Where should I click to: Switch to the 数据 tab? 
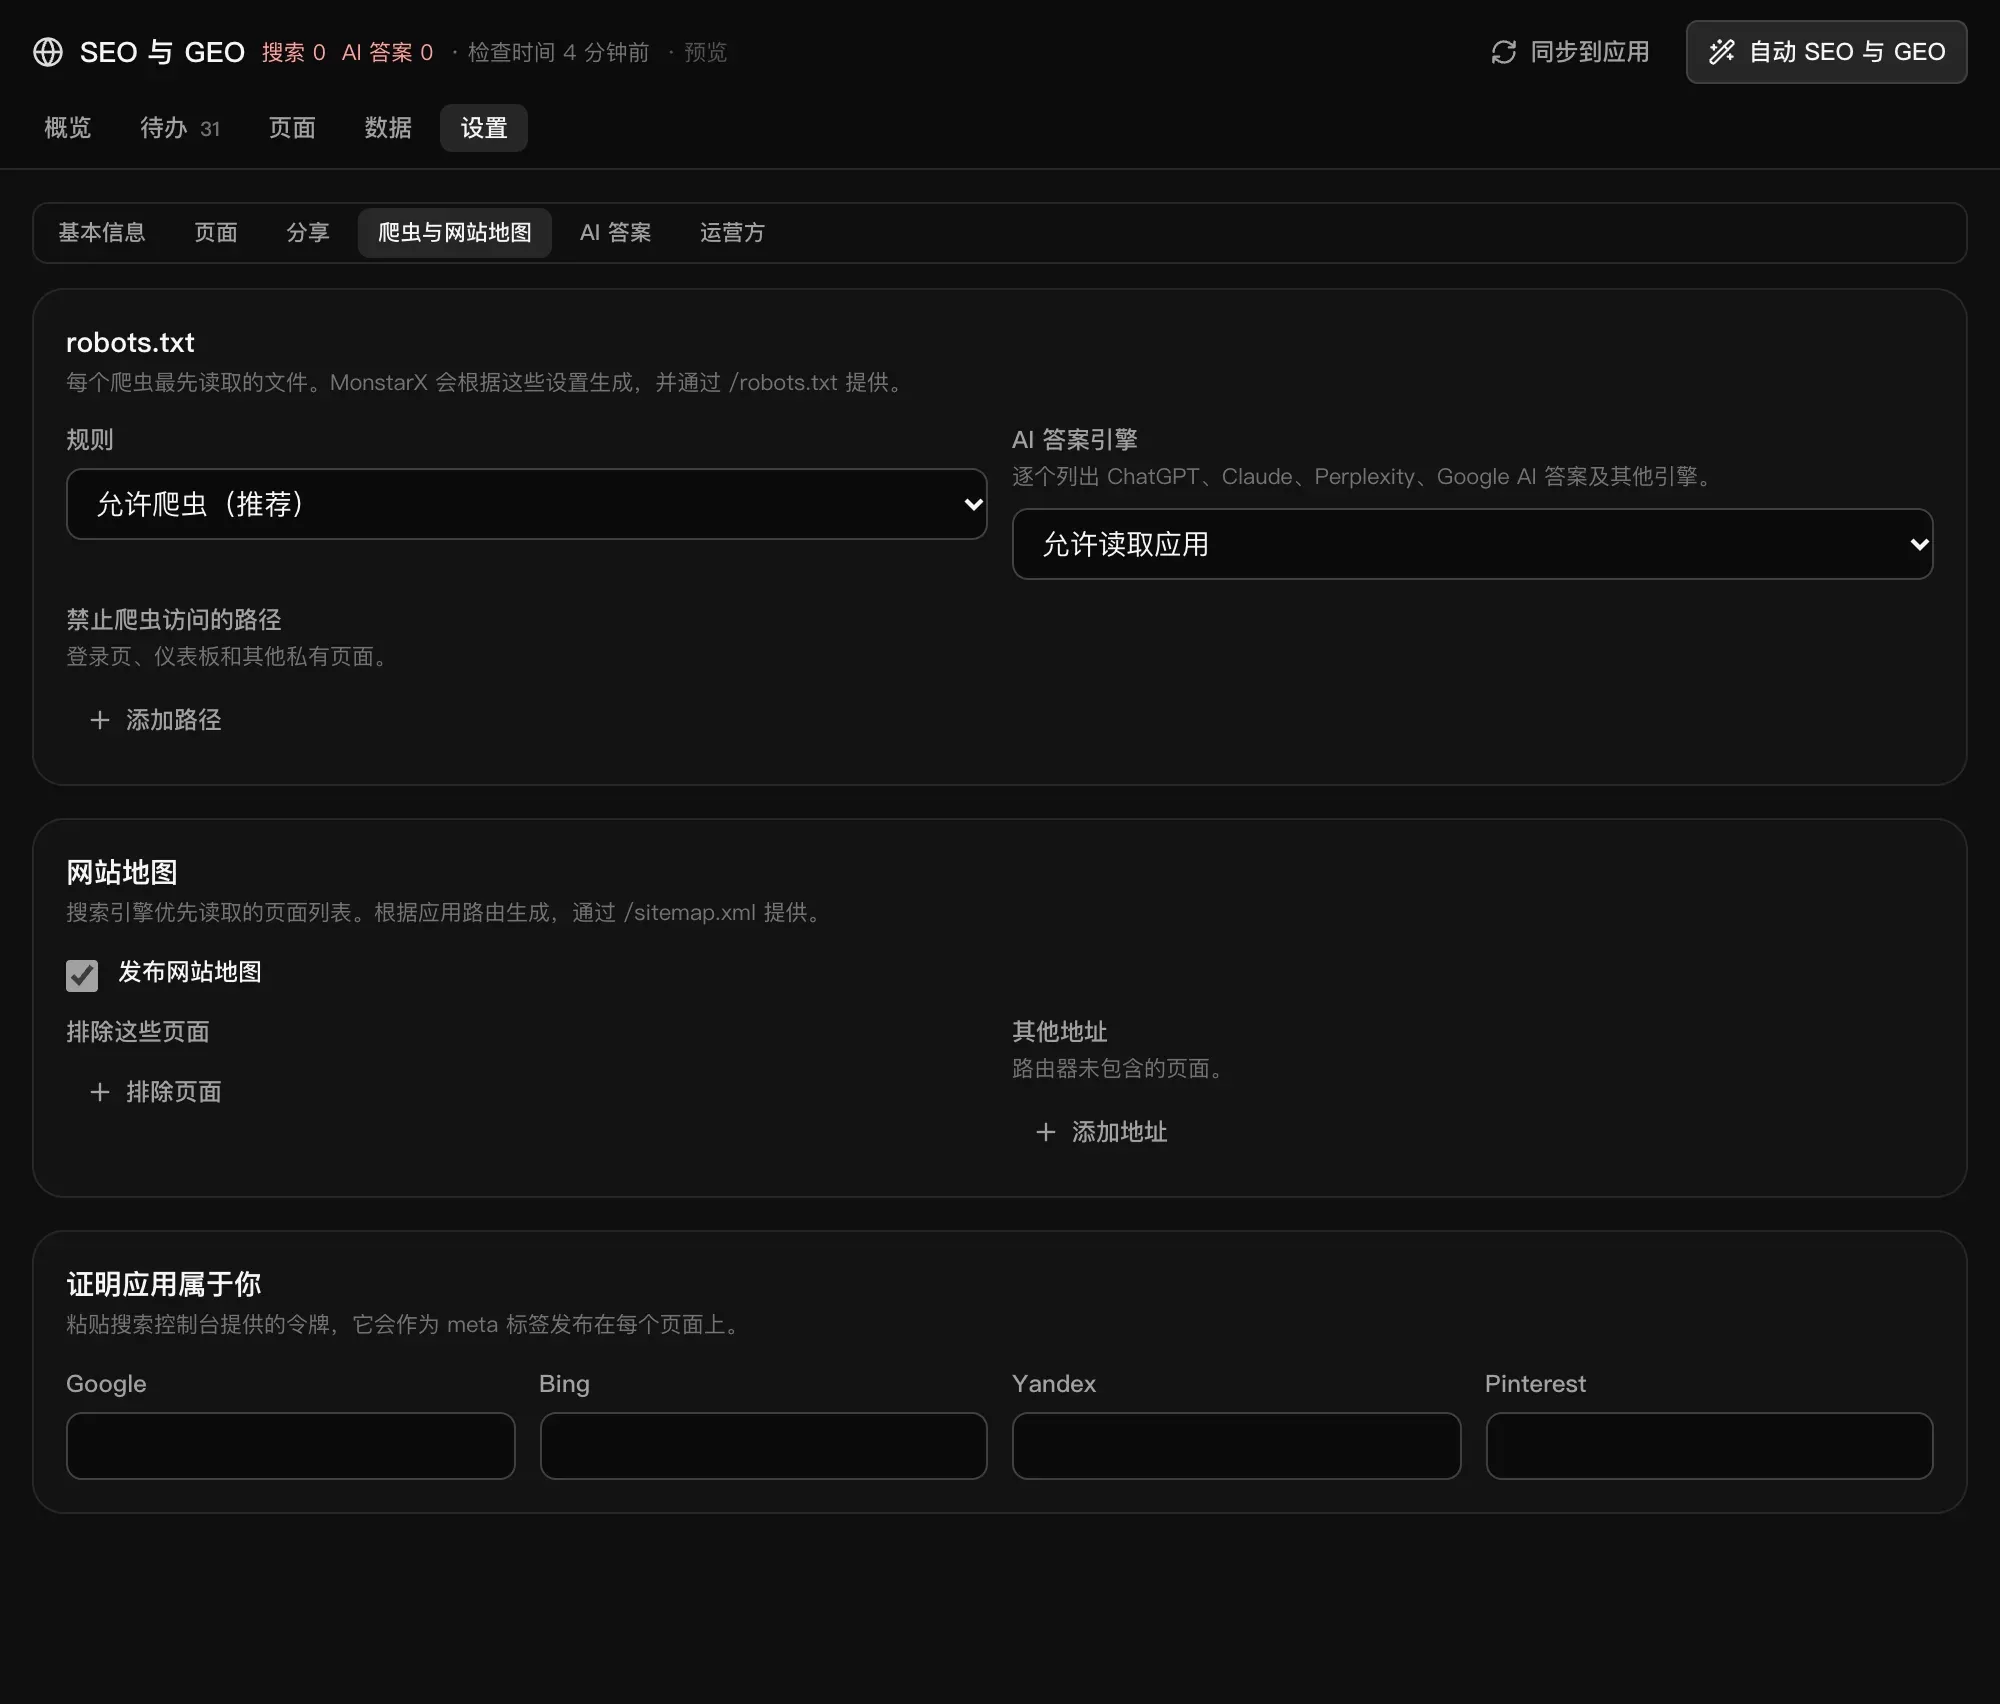388,128
